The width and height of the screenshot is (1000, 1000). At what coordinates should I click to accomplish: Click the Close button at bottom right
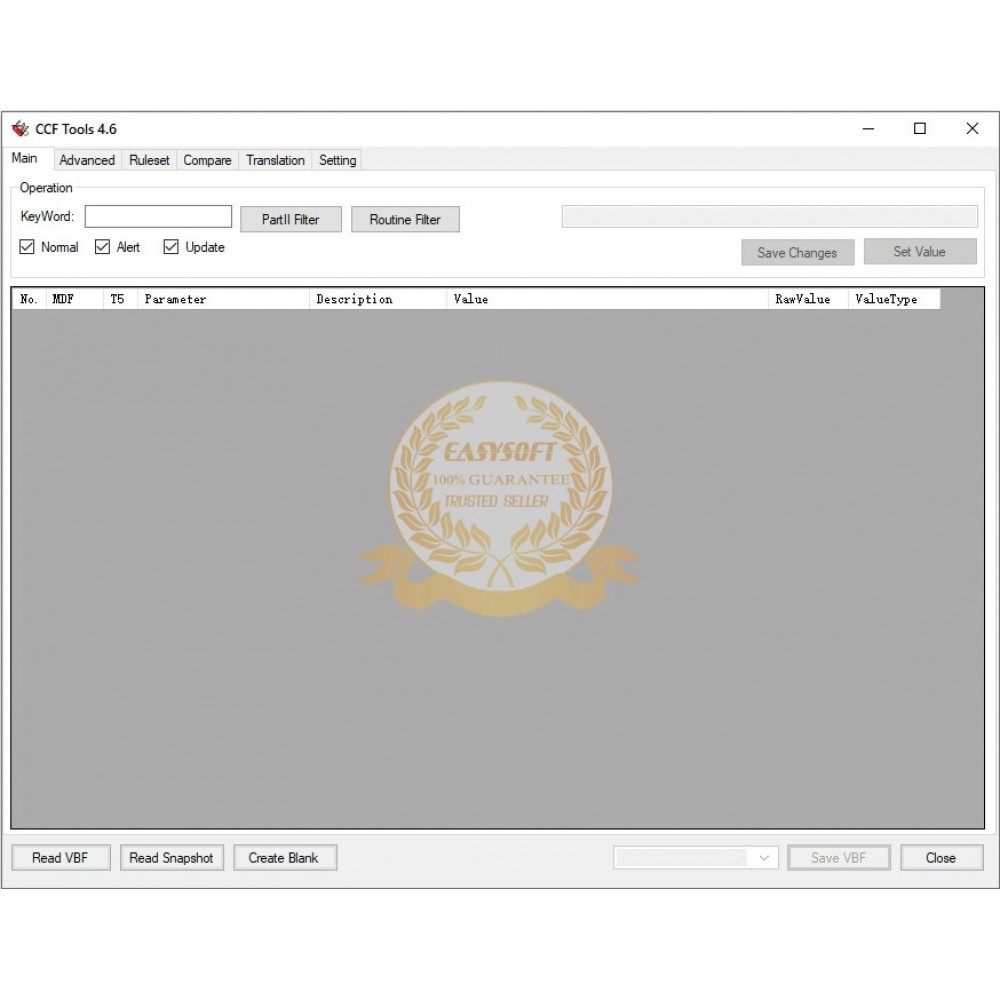tap(941, 858)
